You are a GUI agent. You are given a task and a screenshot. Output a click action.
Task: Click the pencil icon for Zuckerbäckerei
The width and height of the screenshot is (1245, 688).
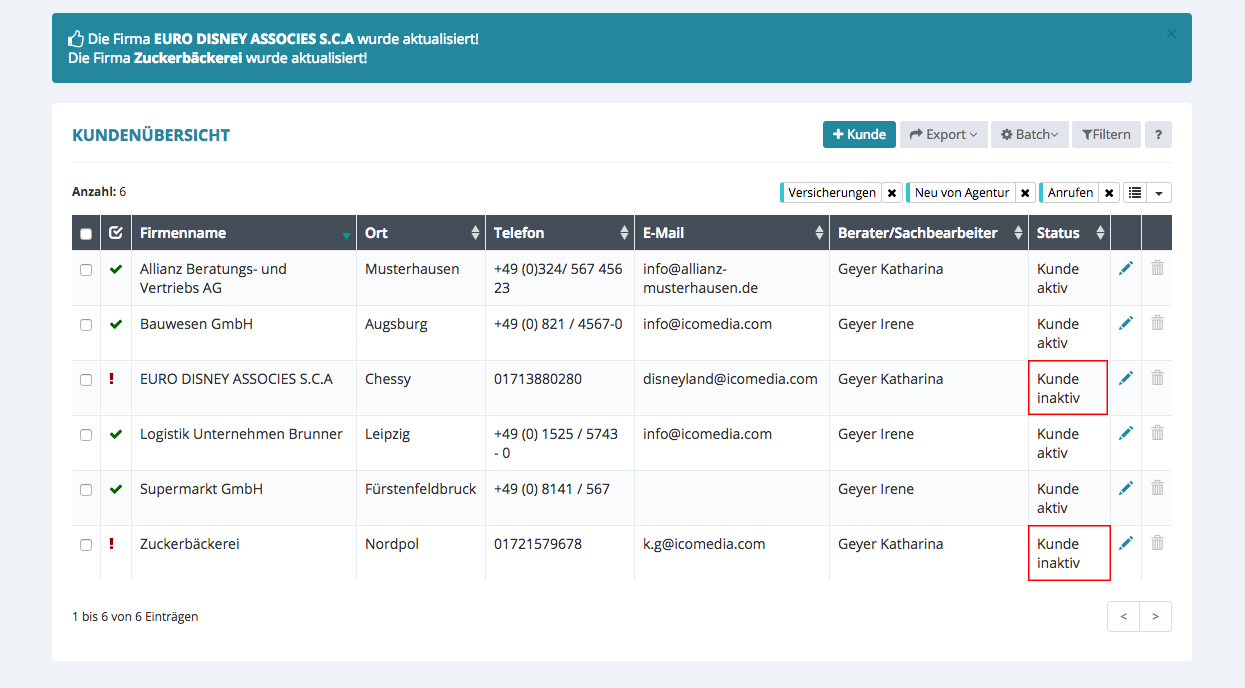1126,543
